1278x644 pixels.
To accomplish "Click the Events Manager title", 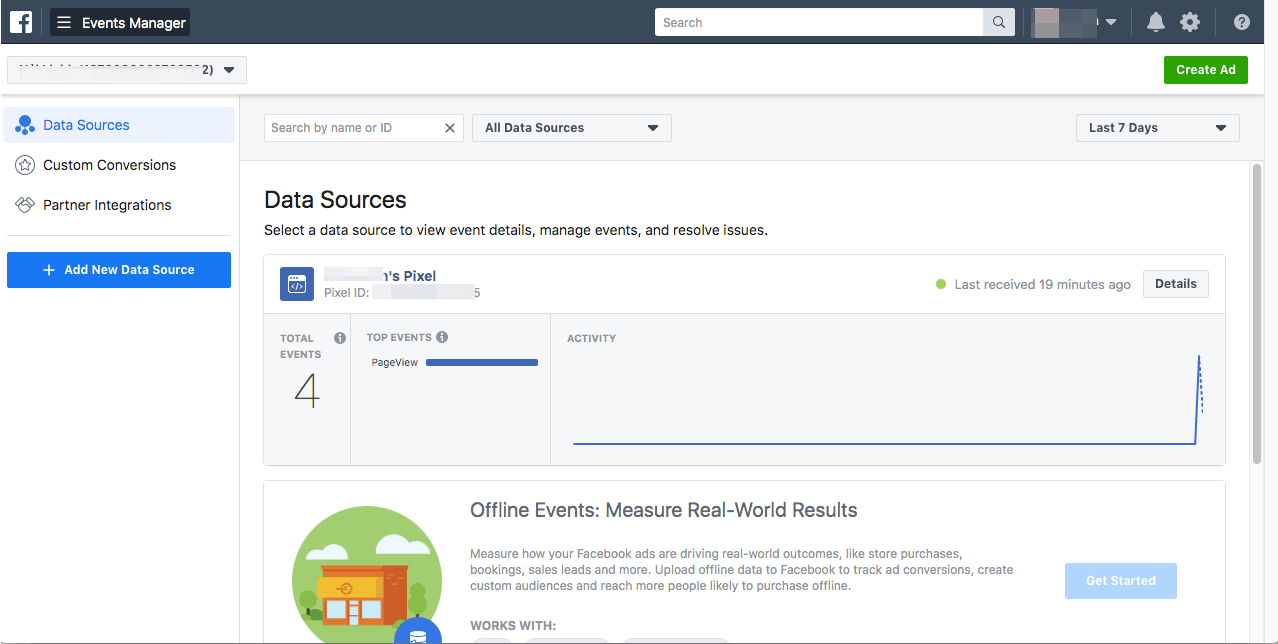I will [x=134, y=22].
